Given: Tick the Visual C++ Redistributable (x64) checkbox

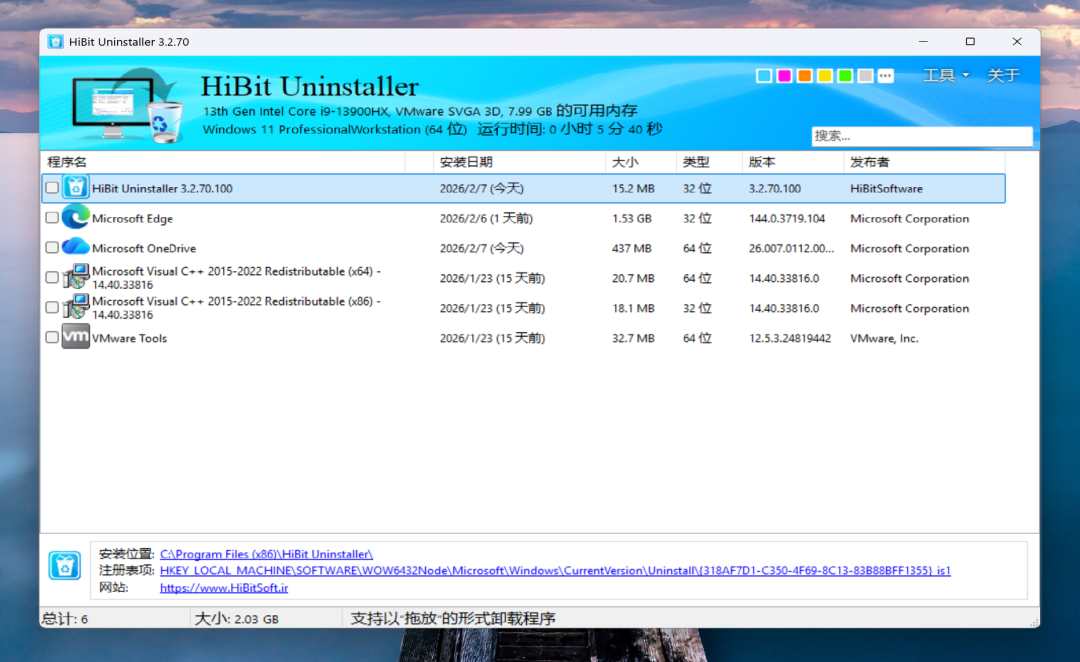Looking at the screenshot, I should [52, 277].
